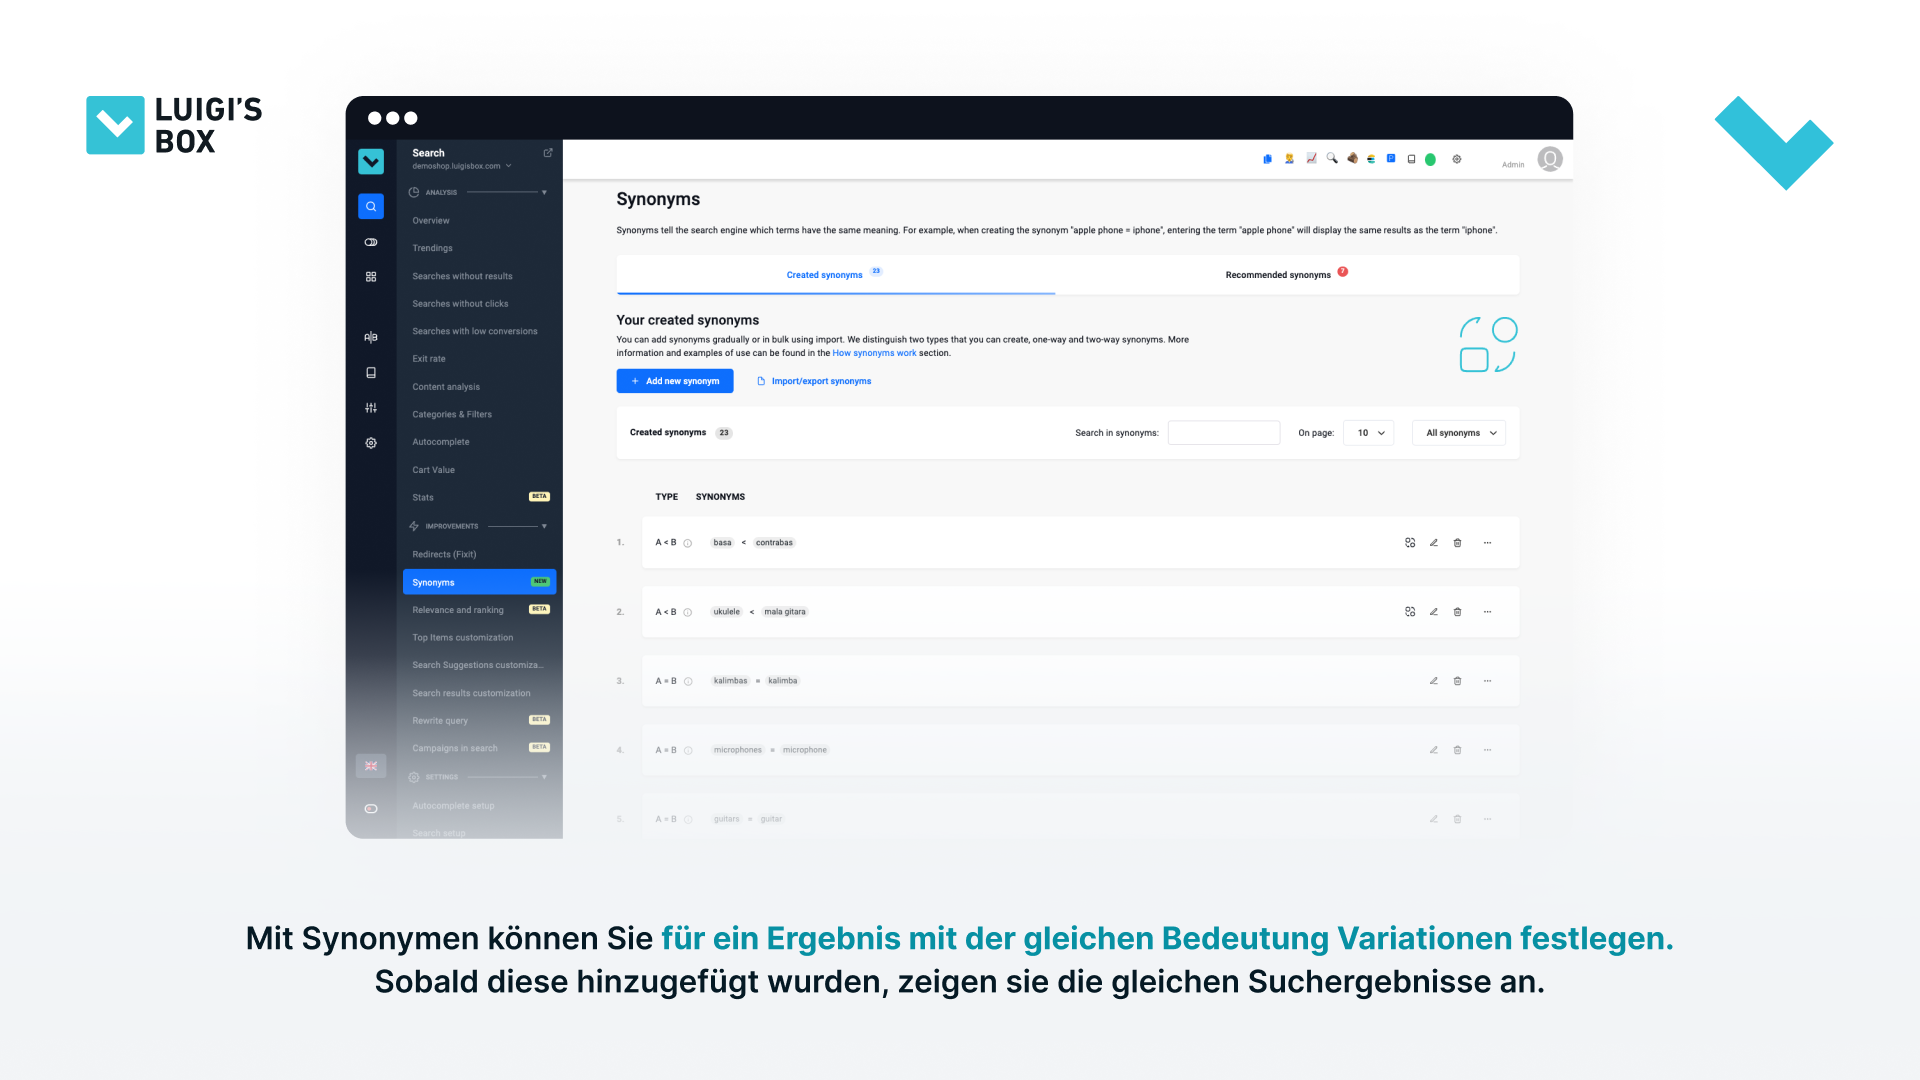
Task: Collapse the Analysis section in sidebar
Action: click(x=544, y=192)
